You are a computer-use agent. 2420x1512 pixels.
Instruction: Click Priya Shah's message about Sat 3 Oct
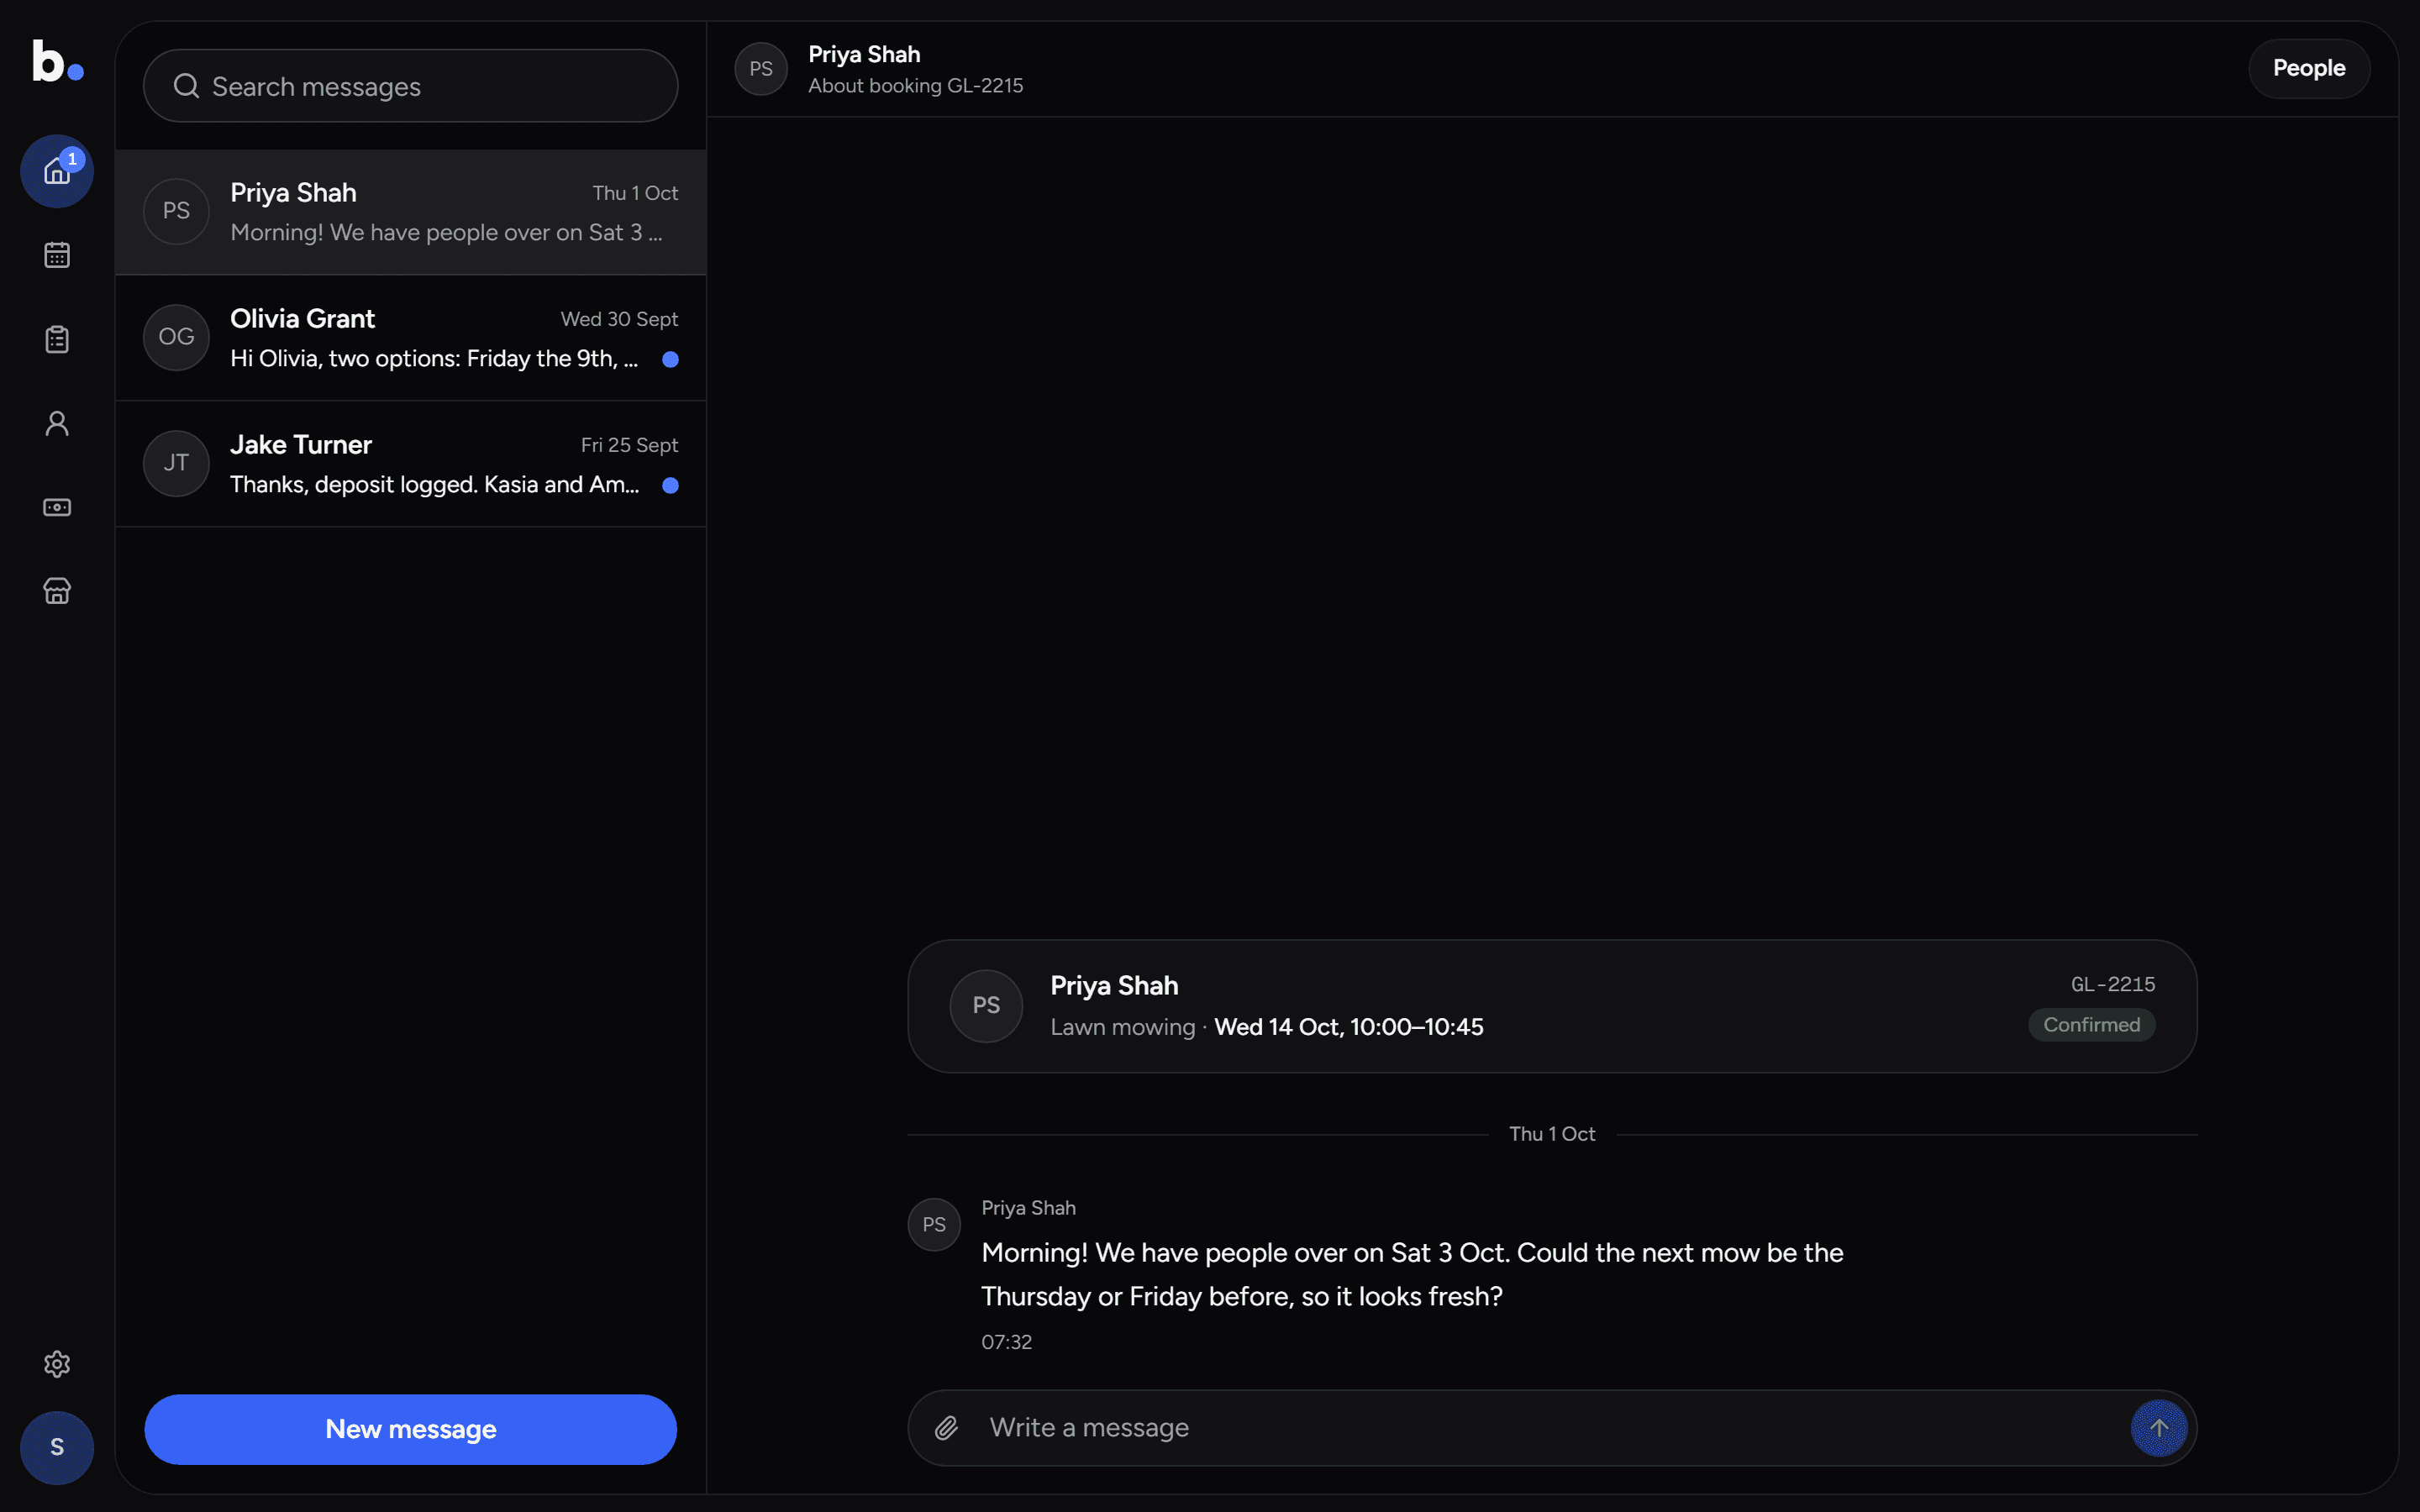[1412, 1274]
